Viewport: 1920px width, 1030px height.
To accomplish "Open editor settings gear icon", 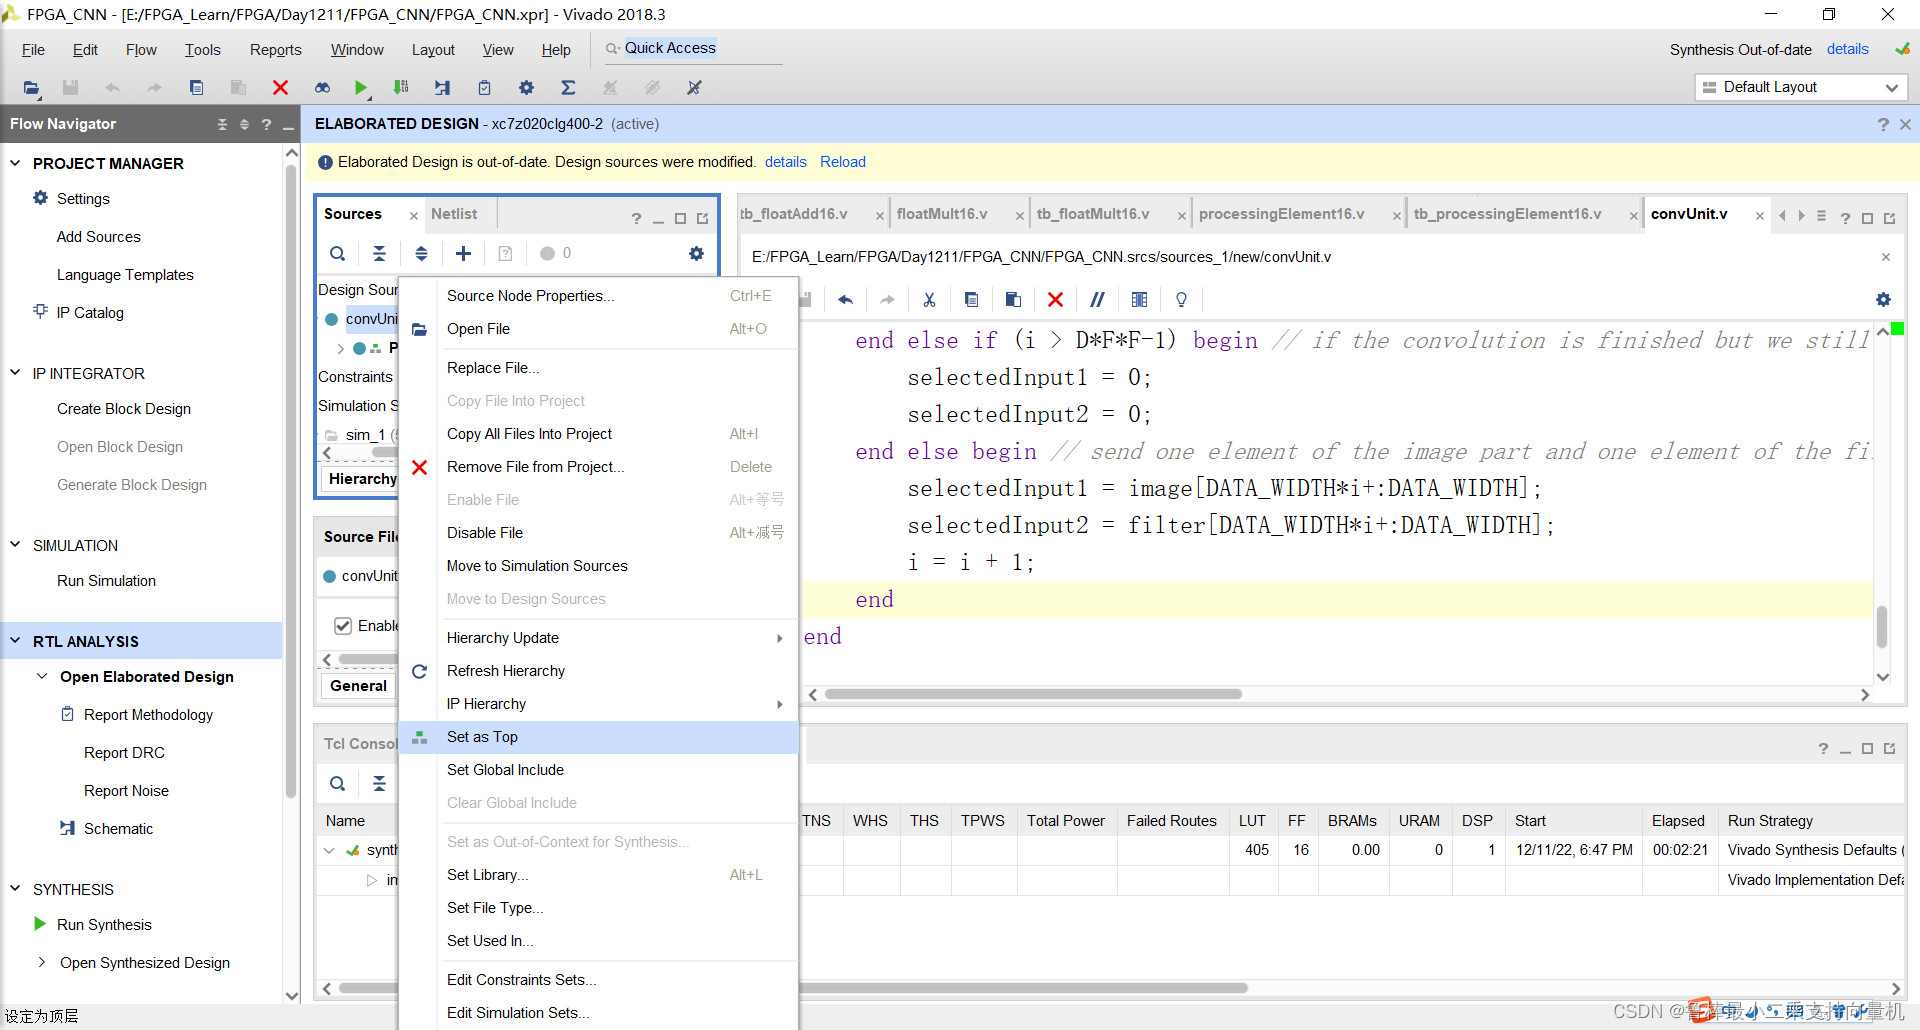I will (1883, 299).
